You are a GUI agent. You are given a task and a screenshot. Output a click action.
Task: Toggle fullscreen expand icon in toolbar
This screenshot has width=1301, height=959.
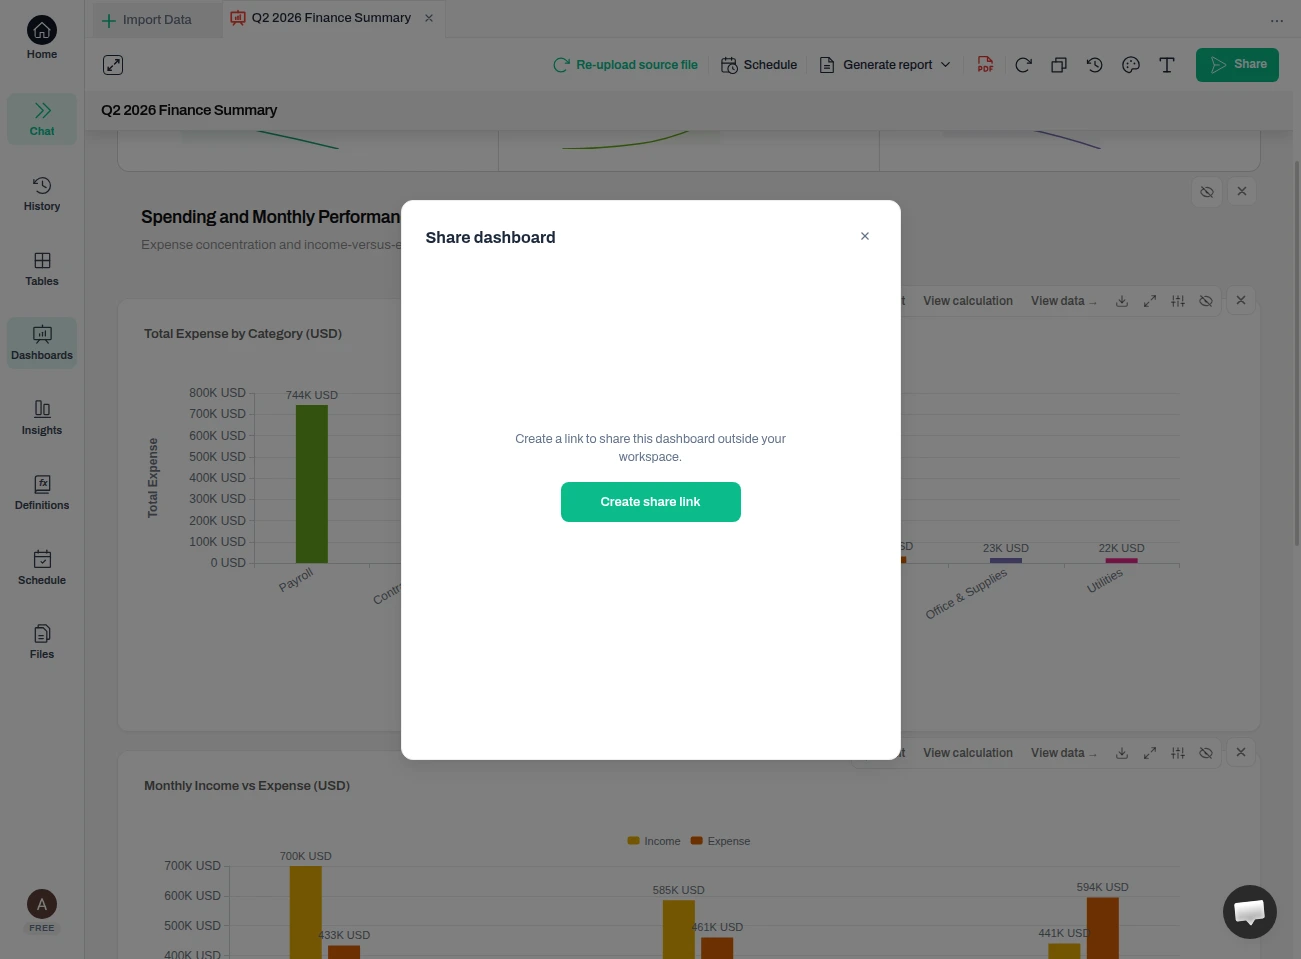click(x=113, y=65)
